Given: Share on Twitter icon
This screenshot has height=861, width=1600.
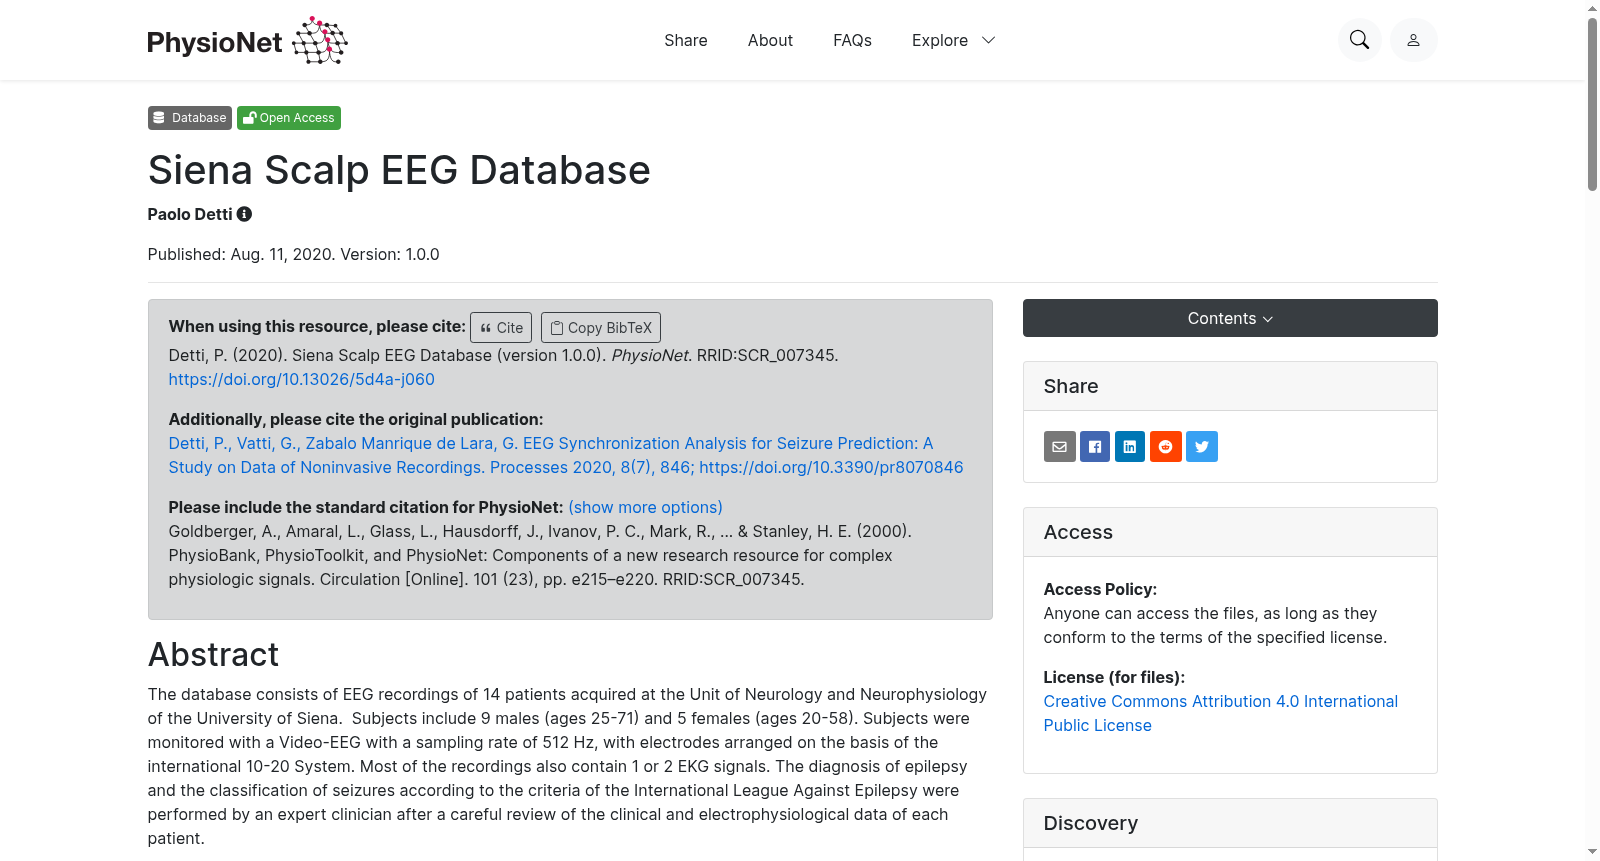Looking at the screenshot, I should (1202, 447).
